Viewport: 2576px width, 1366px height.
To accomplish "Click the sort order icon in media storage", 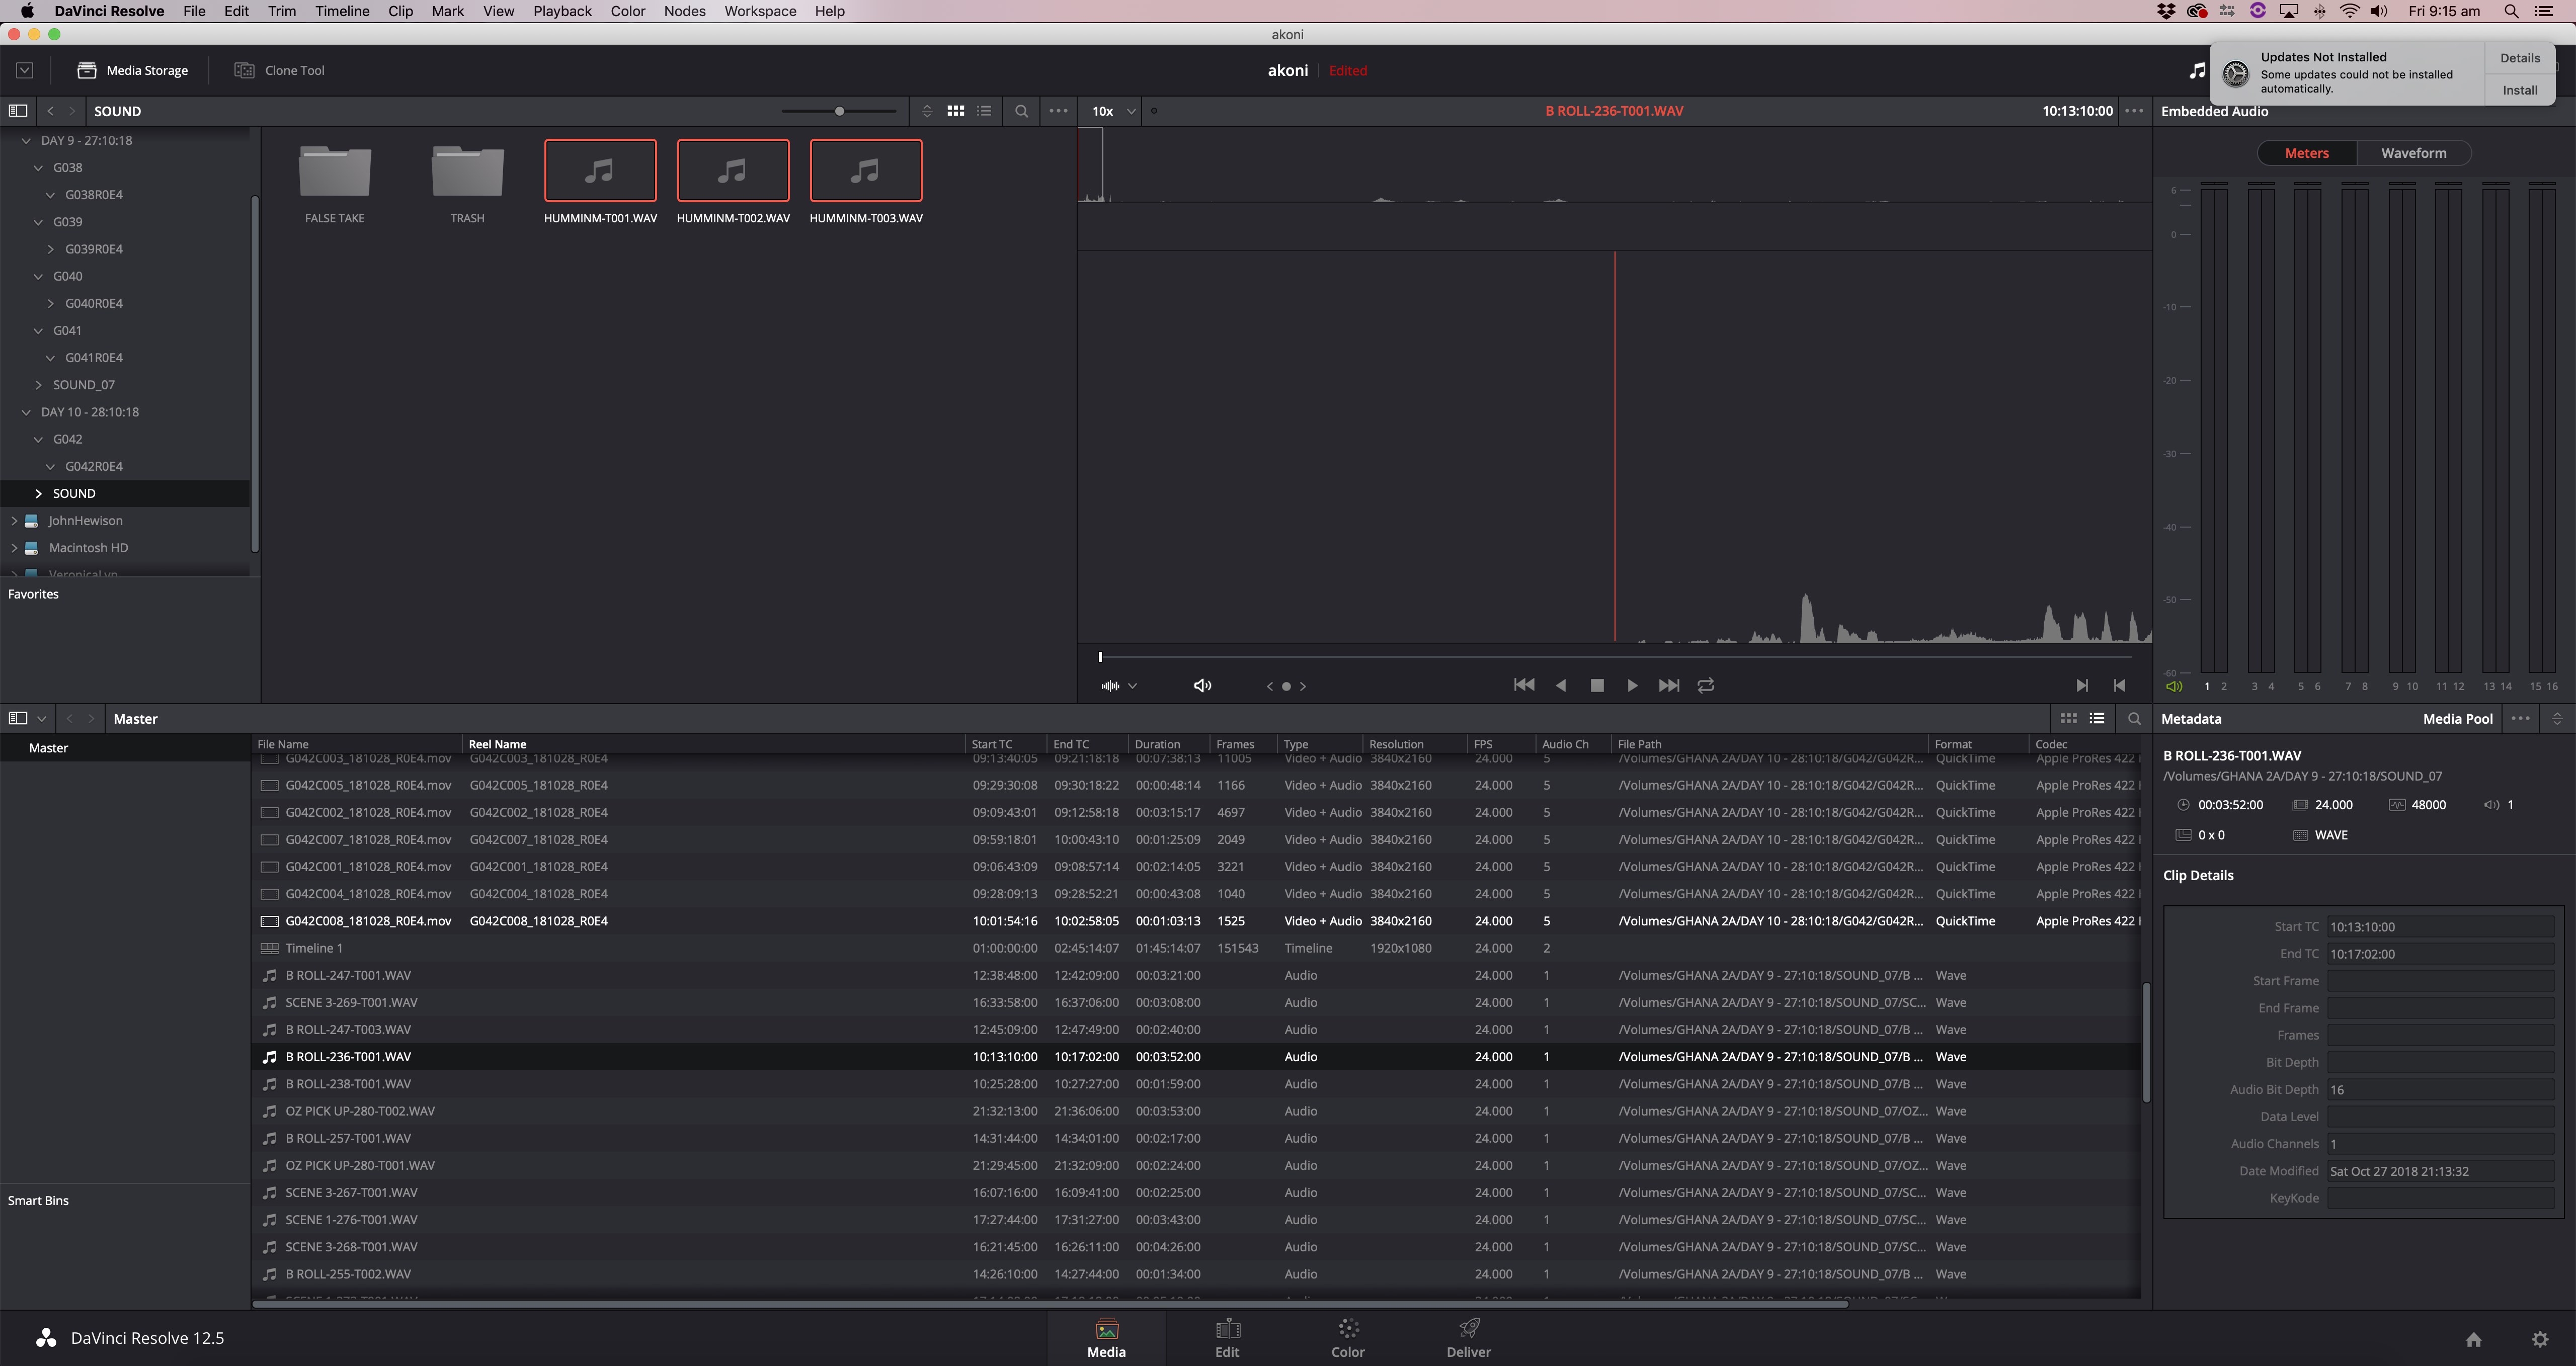I will pos(927,111).
